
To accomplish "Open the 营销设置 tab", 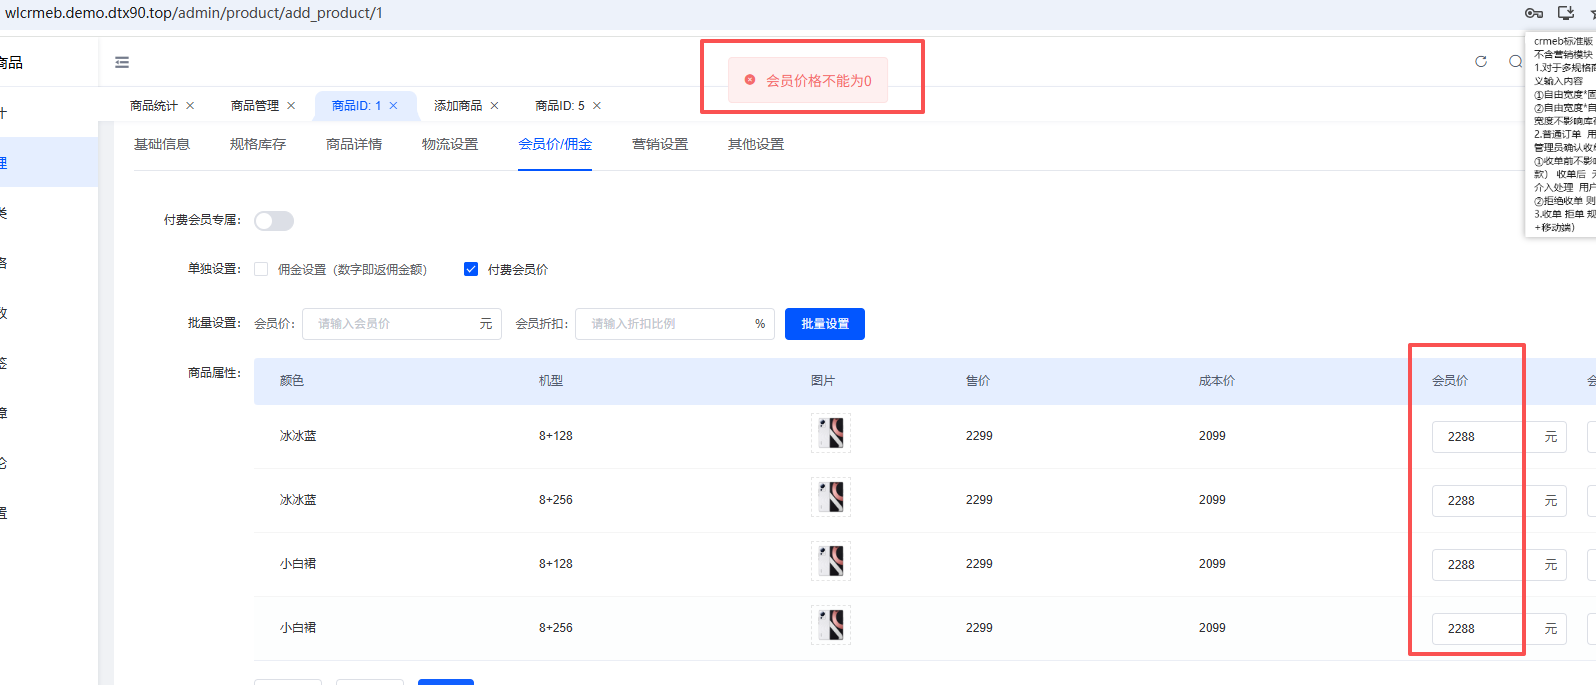I will tap(660, 145).
